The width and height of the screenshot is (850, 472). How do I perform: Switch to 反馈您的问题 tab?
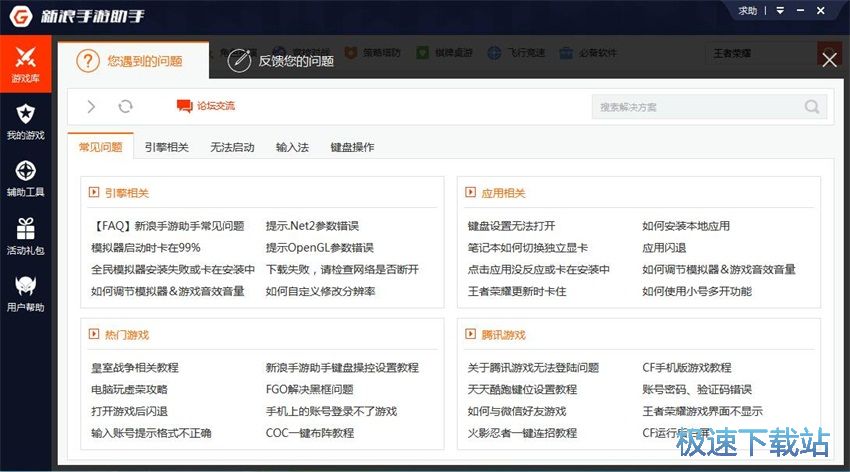(280, 61)
